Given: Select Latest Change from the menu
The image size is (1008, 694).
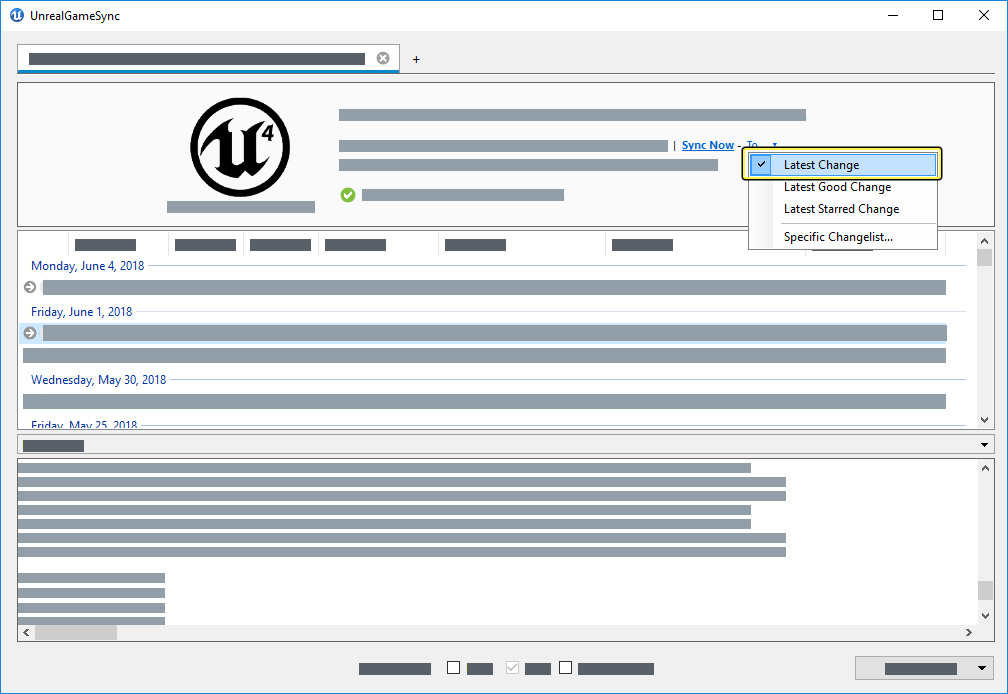Looking at the screenshot, I should pos(843,165).
